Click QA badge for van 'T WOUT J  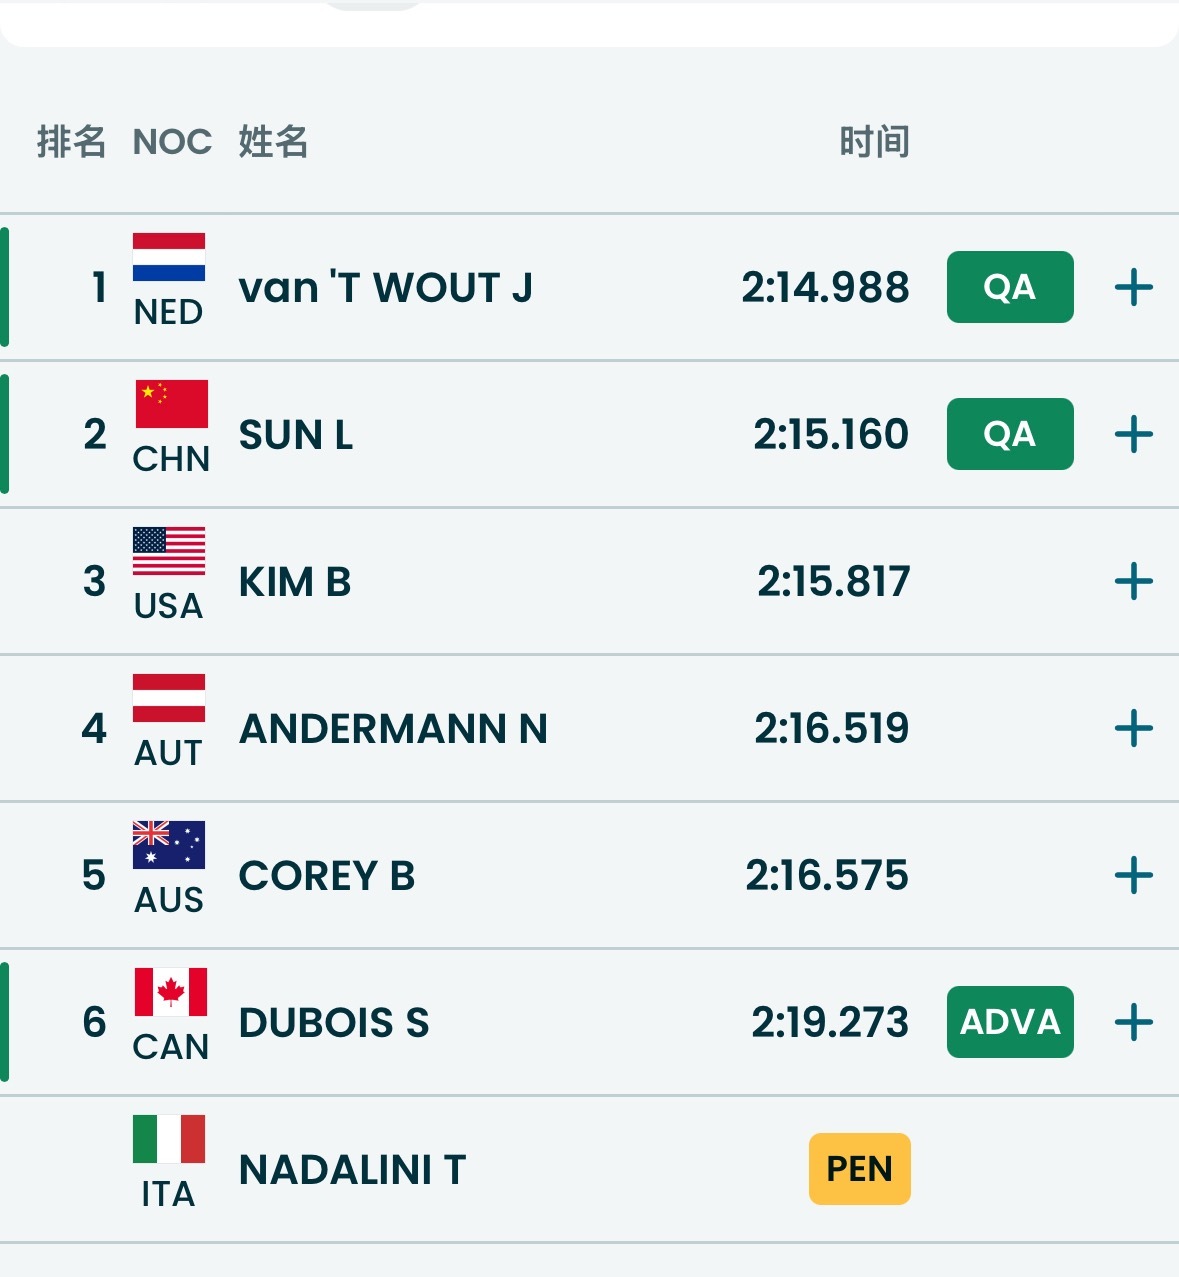point(1010,288)
